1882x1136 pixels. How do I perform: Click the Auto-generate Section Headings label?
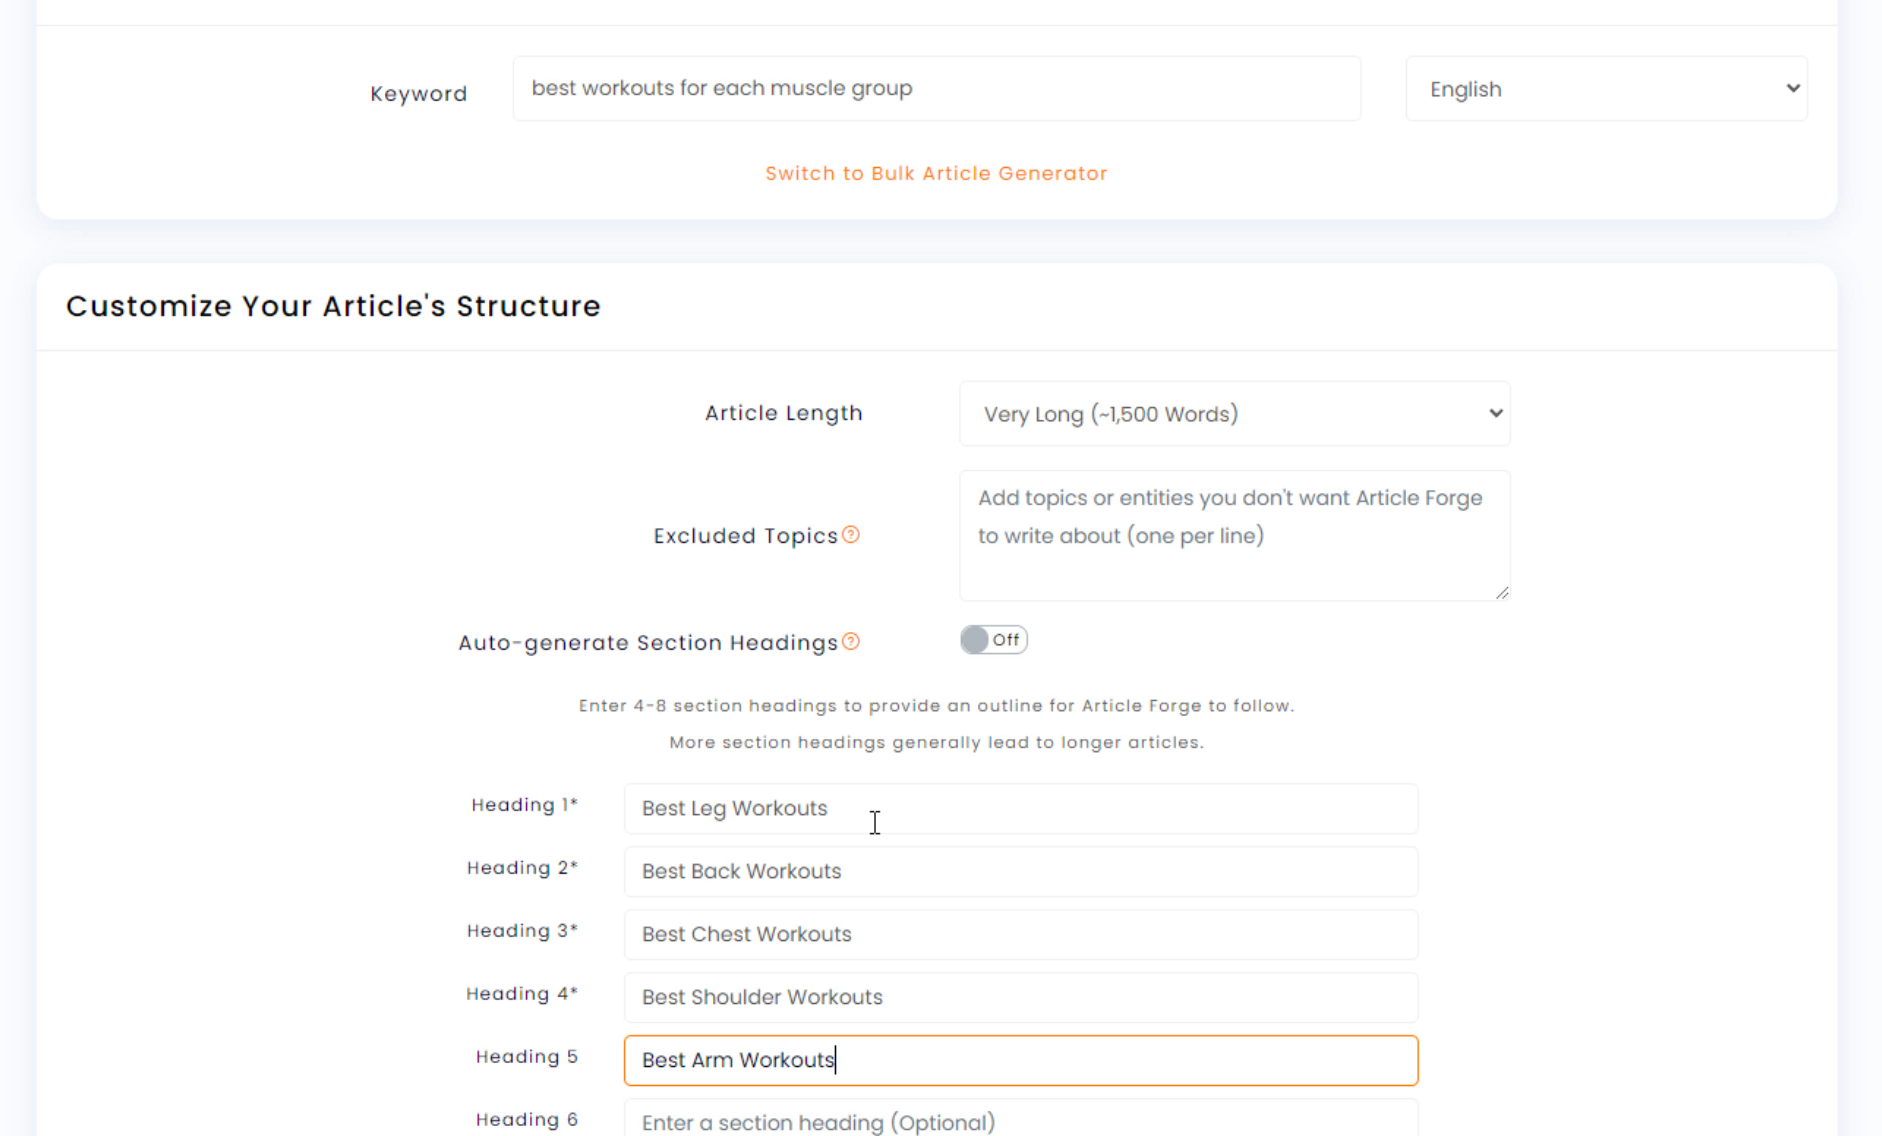tap(647, 643)
